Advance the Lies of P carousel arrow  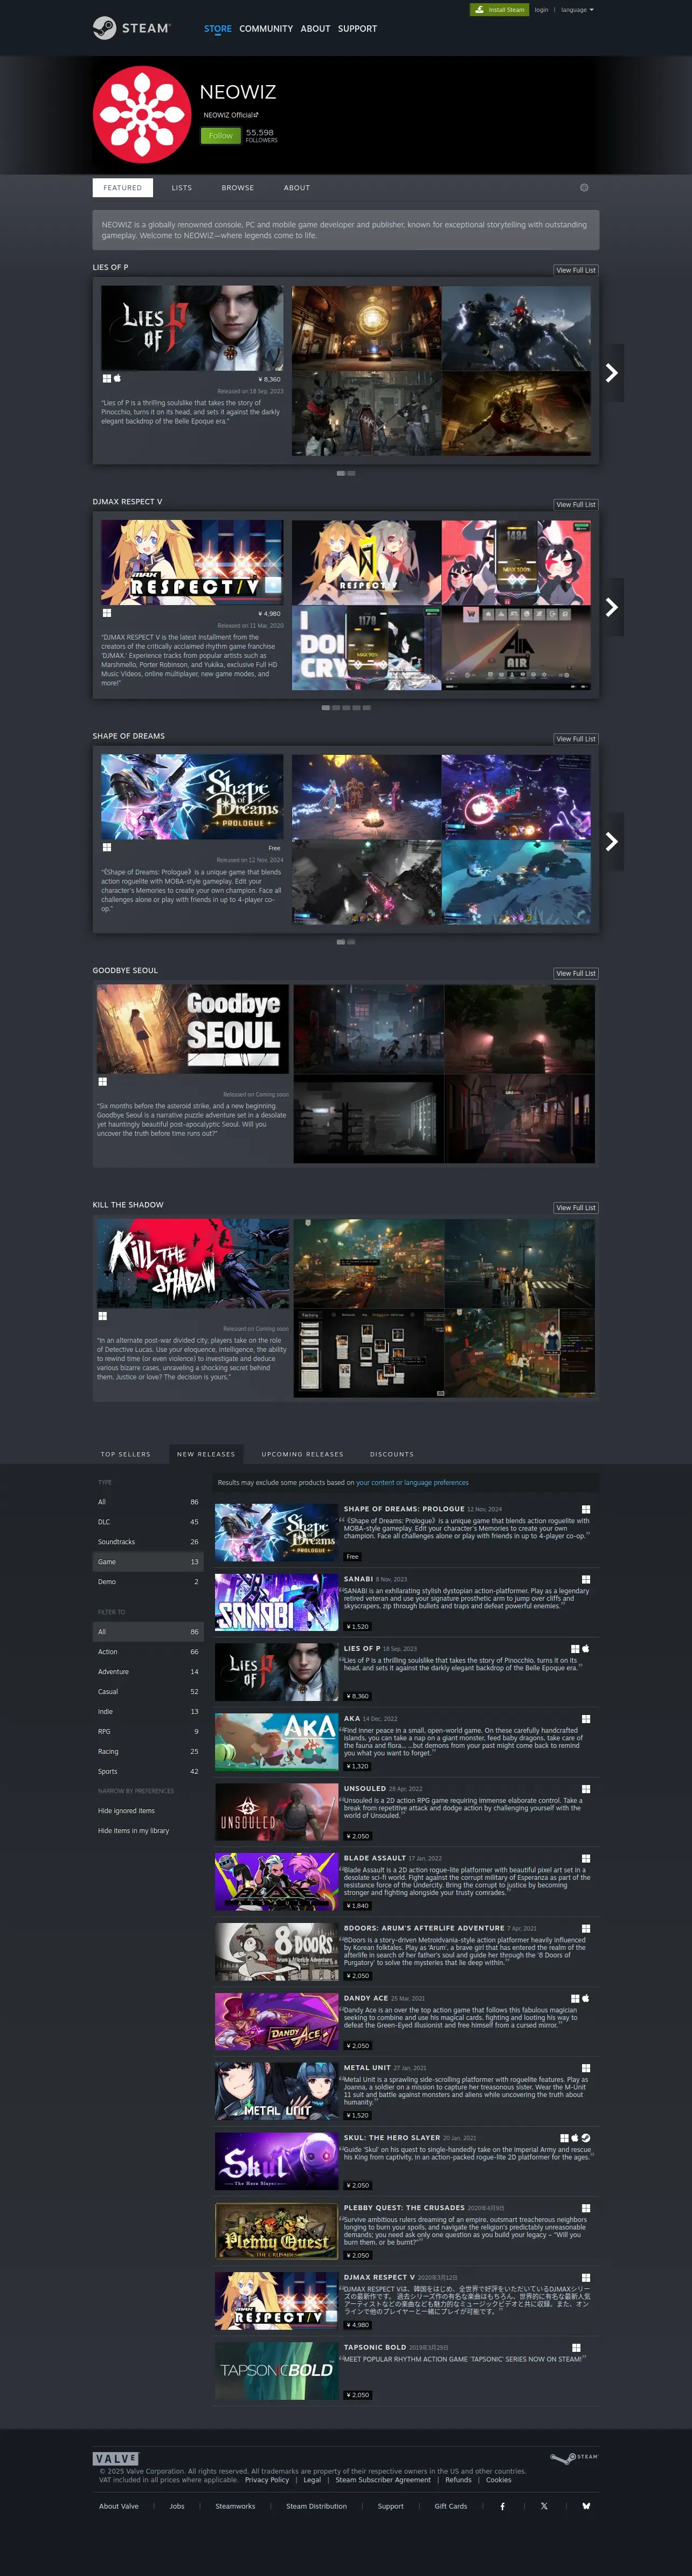(611, 373)
